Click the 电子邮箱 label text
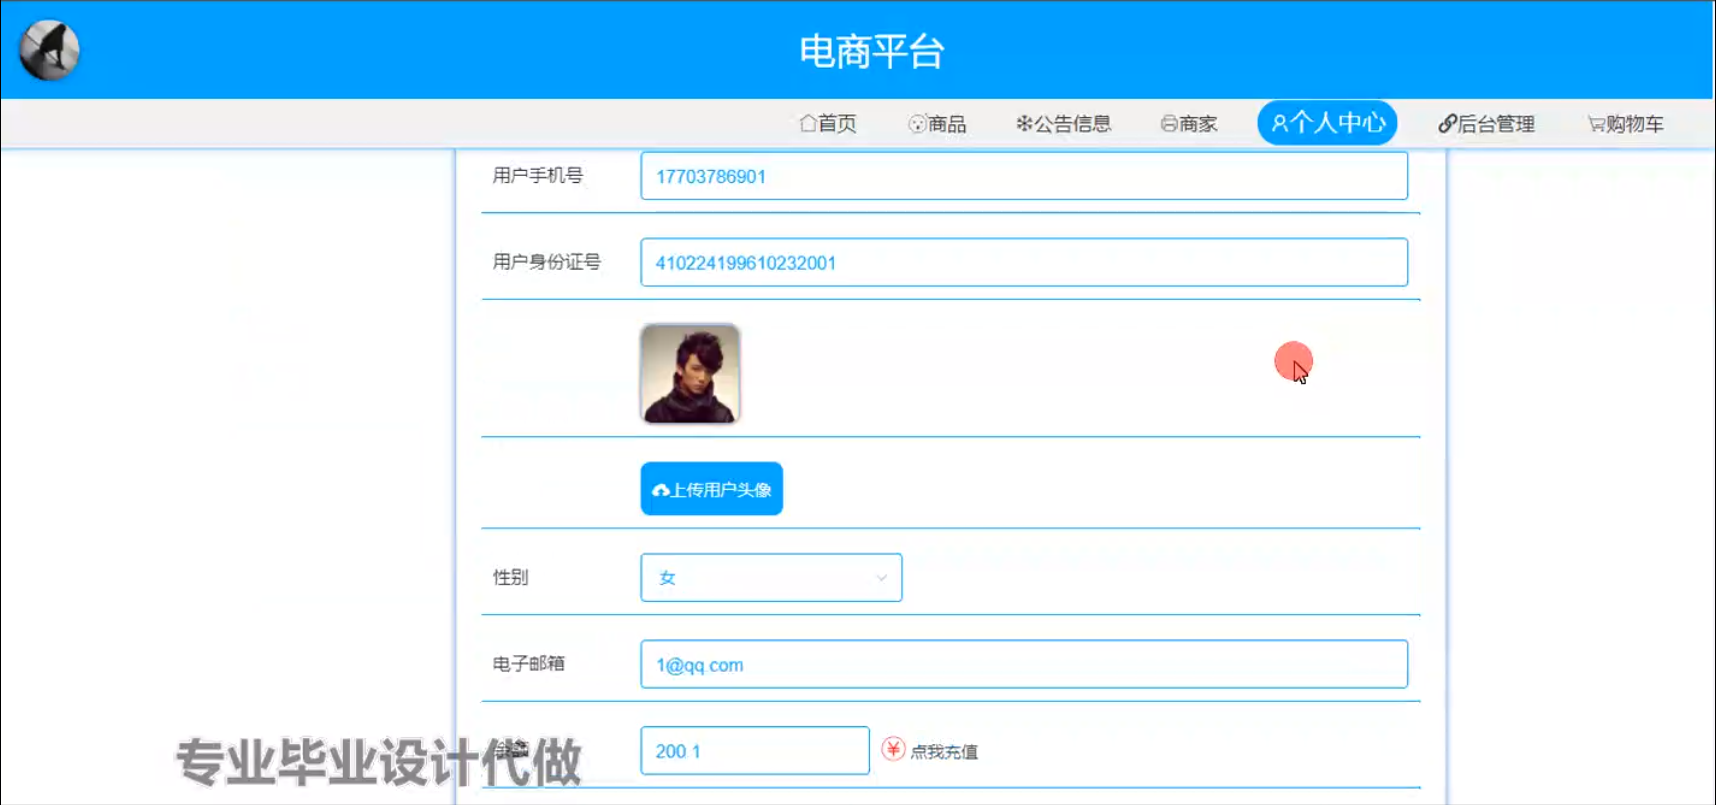This screenshot has width=1716, height=805. click(x=529, y=664)
